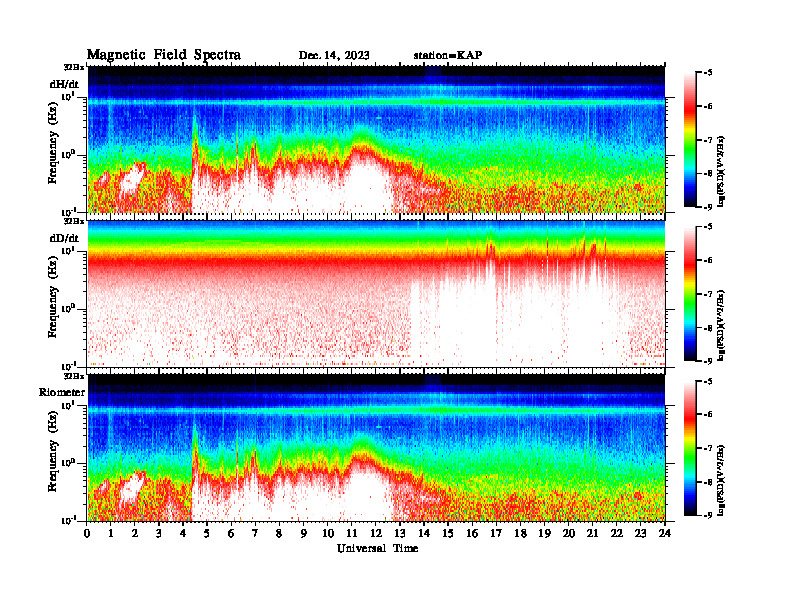Click the "-8" tick on Riometer color bar

708,482
